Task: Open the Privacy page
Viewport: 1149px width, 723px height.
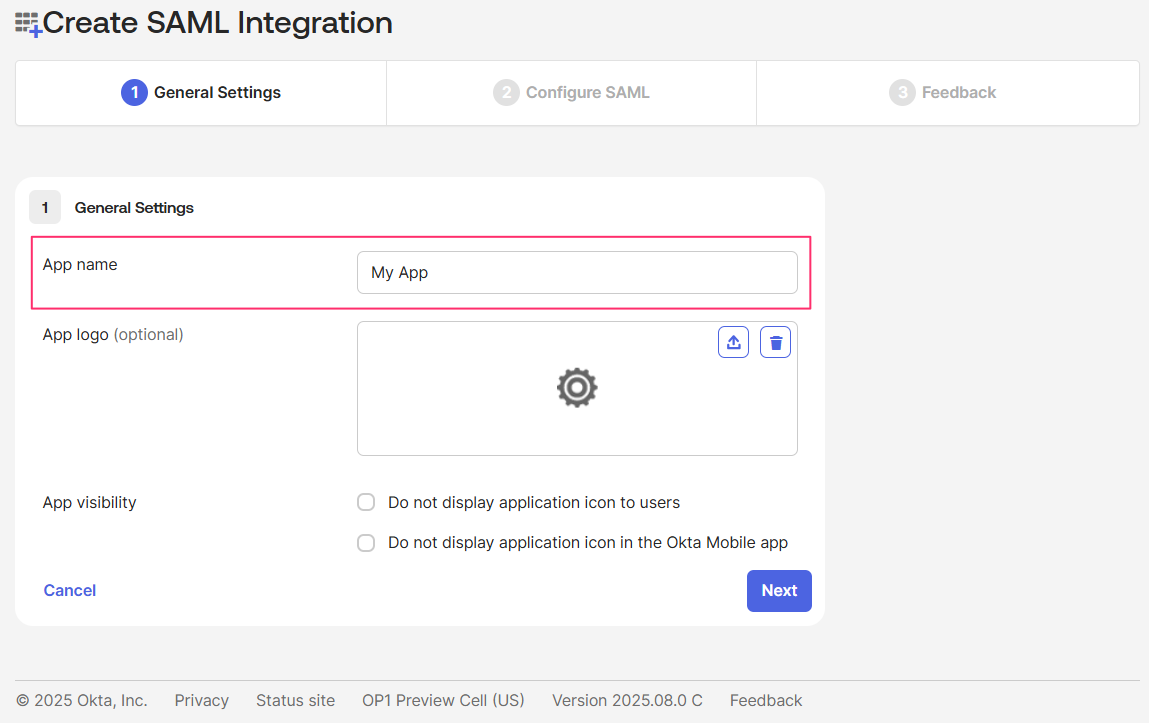Action: 201,700
